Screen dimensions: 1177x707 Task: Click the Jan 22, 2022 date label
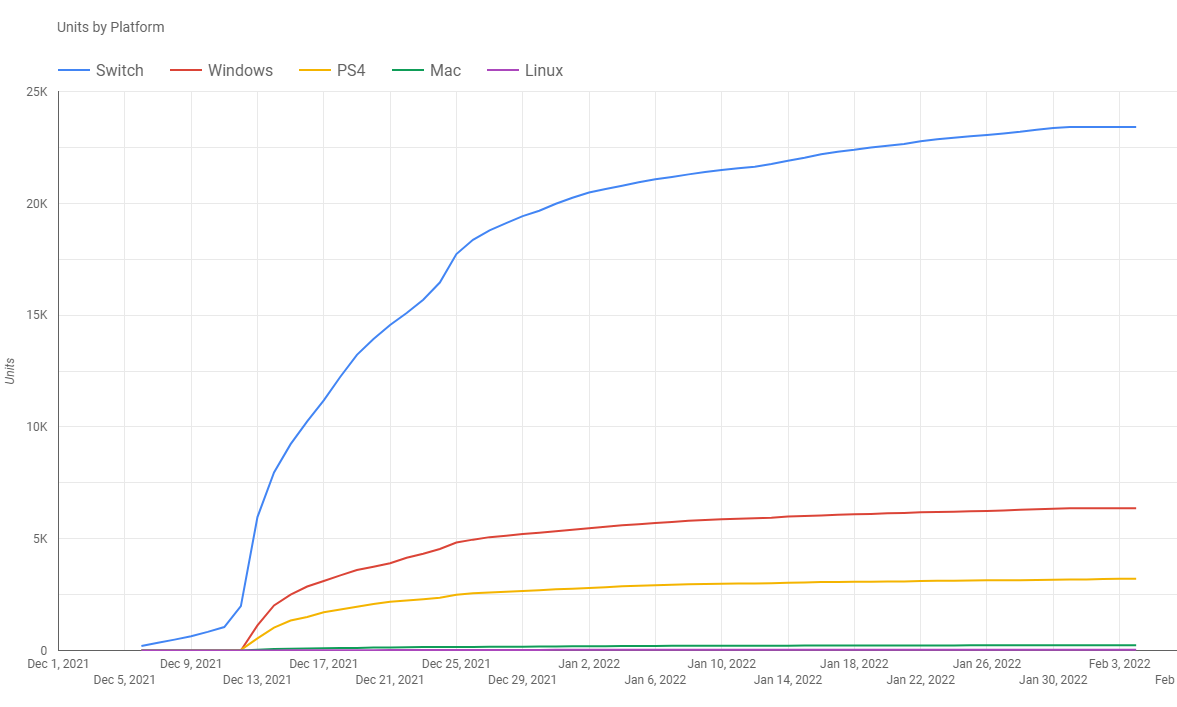tap(920, 680)
